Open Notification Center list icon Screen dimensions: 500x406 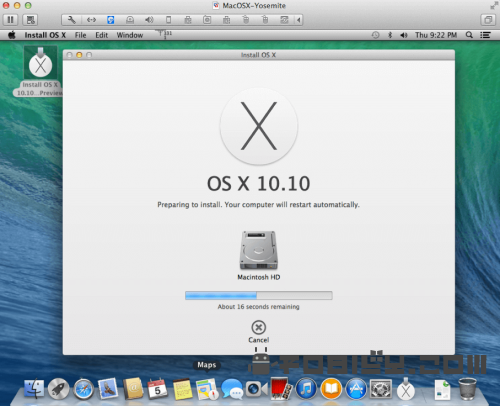(485, 35)
